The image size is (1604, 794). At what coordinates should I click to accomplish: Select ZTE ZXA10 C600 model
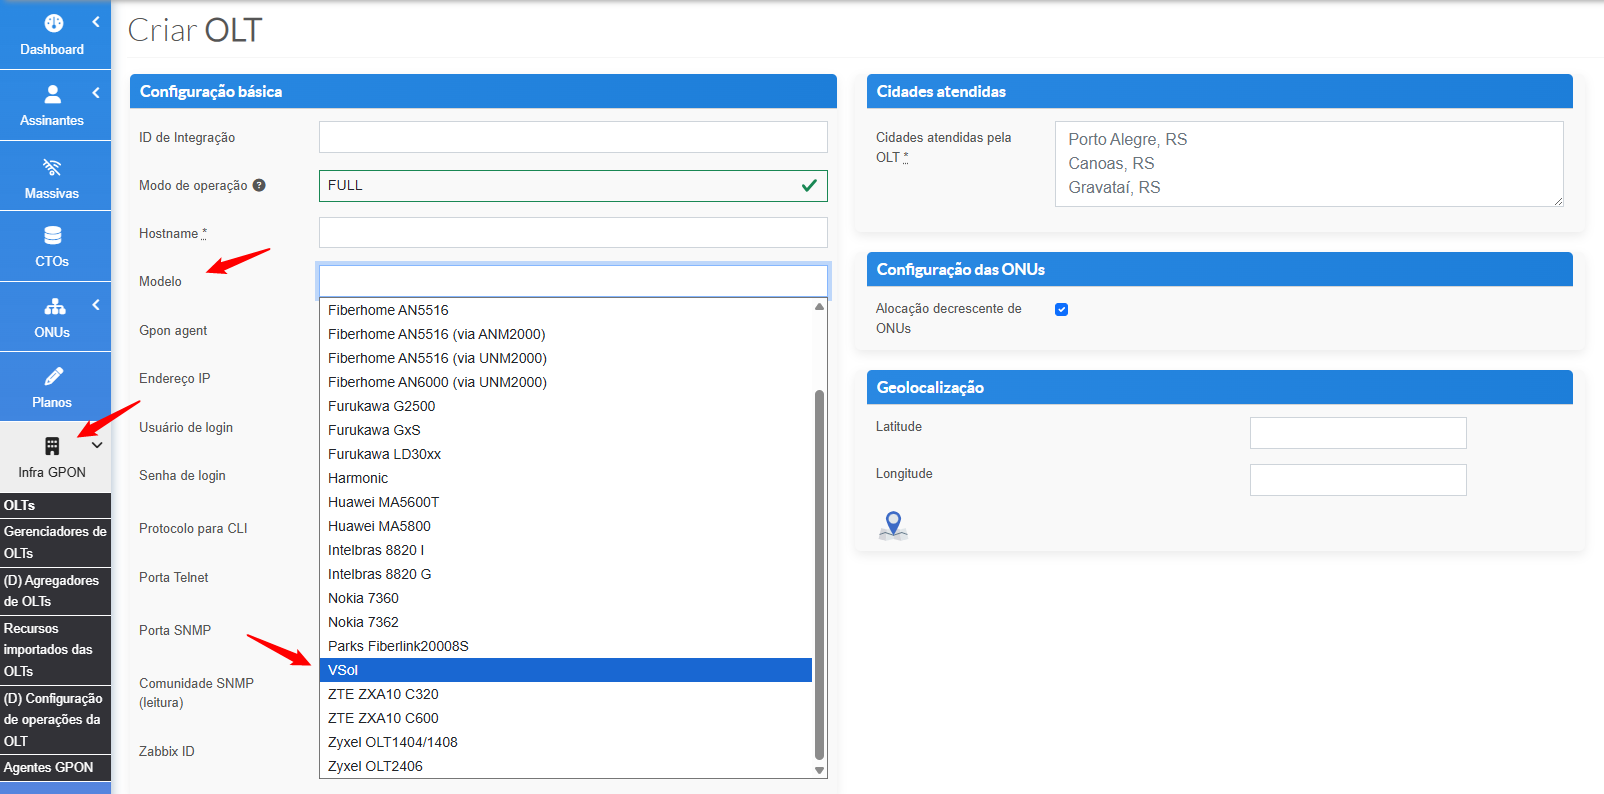tap(566, 718)
